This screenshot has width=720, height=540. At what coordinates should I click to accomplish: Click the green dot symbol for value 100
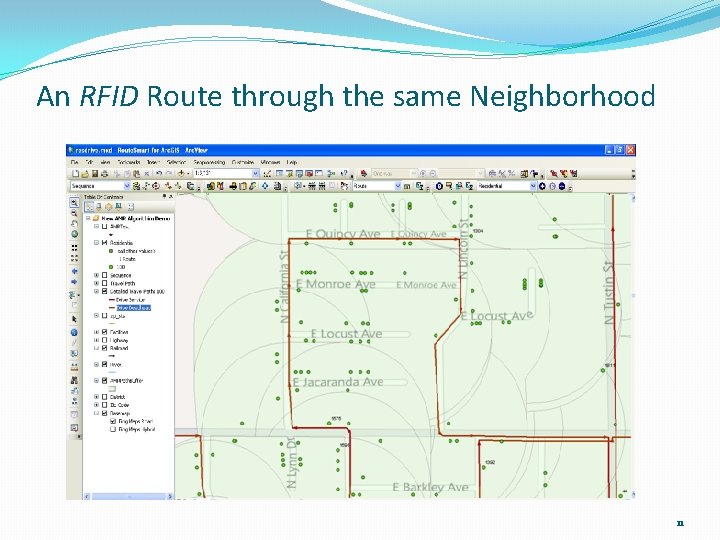click(x=111, y=267)
